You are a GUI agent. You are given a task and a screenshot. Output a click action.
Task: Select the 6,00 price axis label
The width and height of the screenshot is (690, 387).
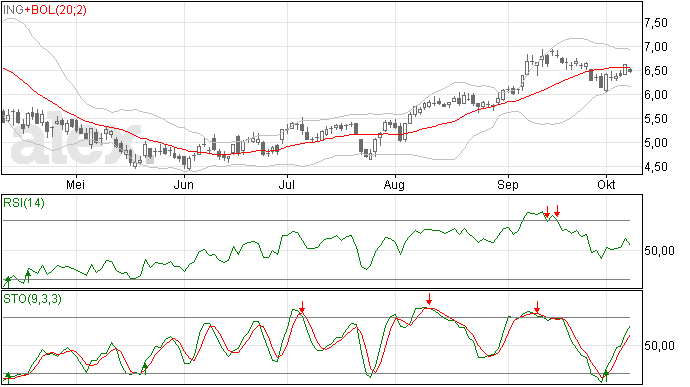click(x=656, y=95)
